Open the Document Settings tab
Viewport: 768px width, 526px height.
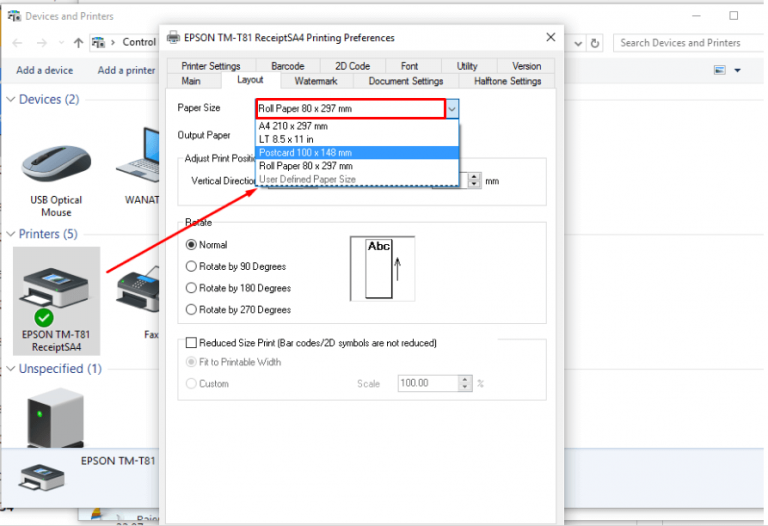(406, 81)
